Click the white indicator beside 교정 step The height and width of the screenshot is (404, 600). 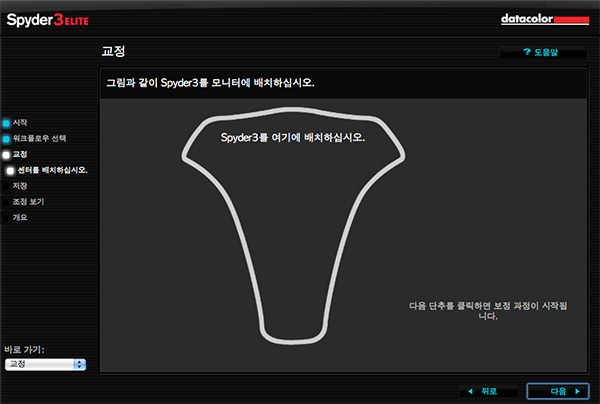(x=6, y=154)
